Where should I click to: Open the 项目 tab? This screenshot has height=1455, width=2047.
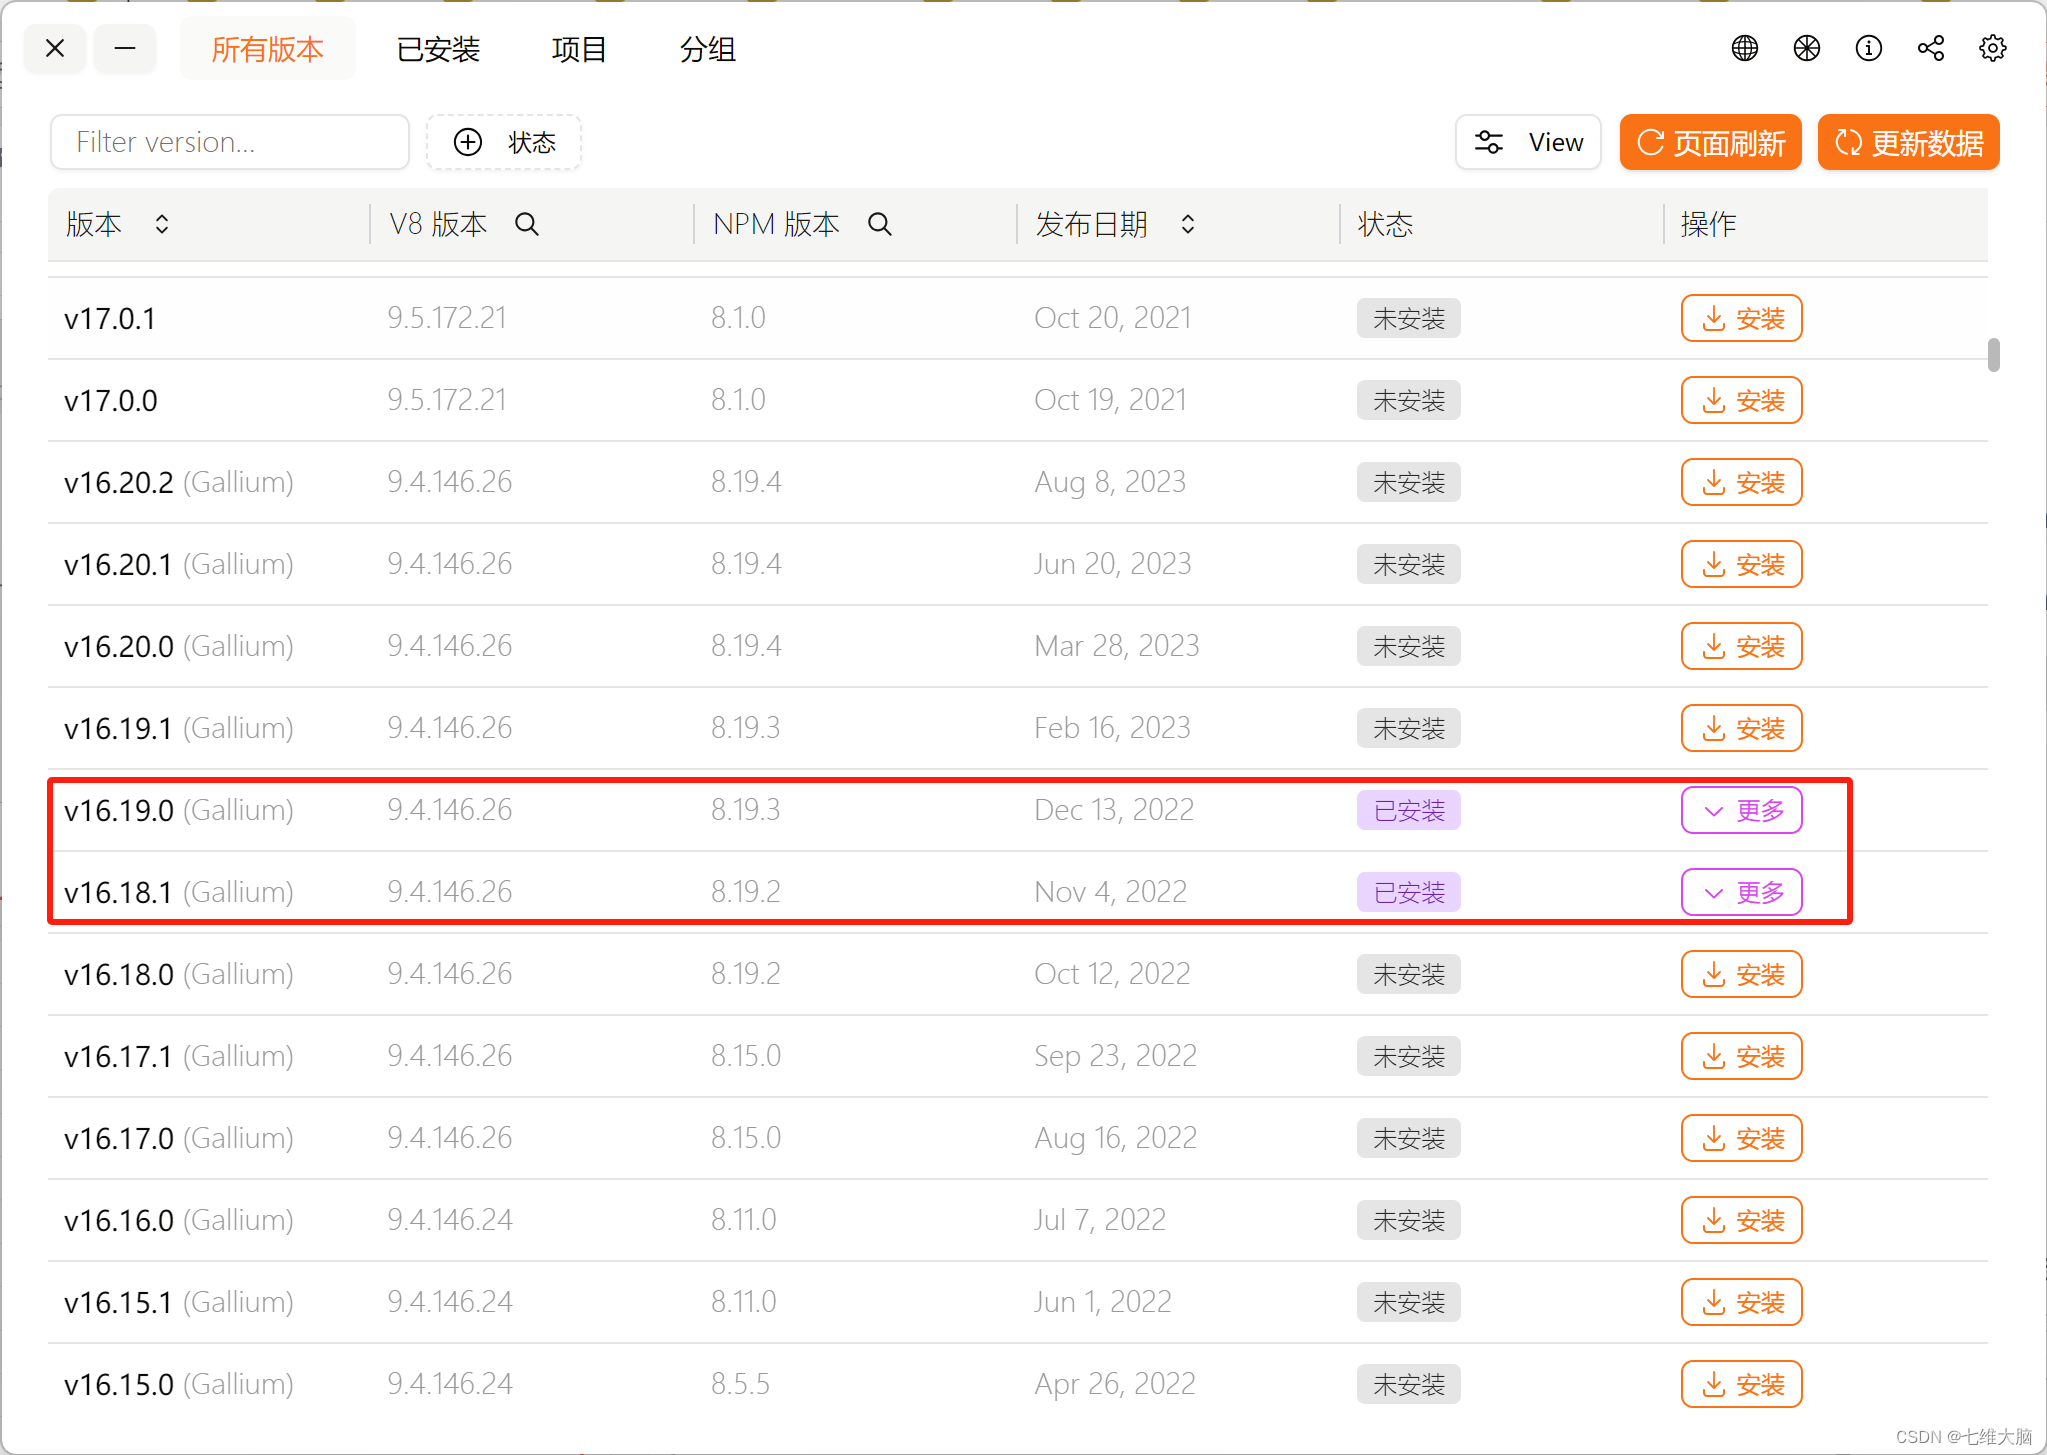579,49
